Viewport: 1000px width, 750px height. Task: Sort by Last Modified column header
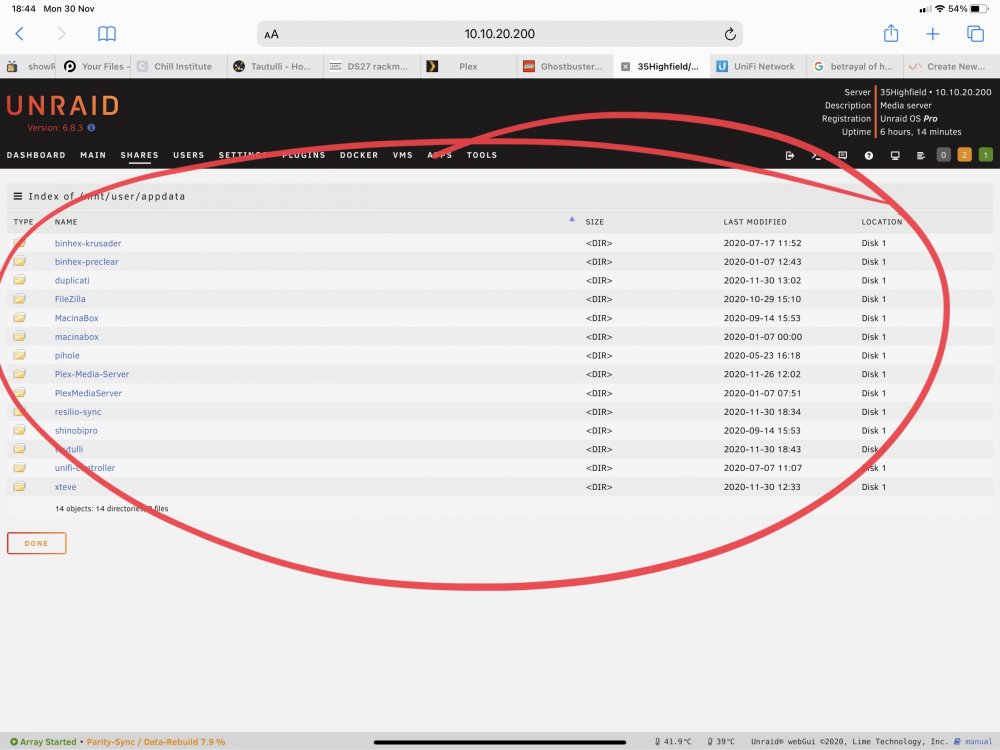755,222
